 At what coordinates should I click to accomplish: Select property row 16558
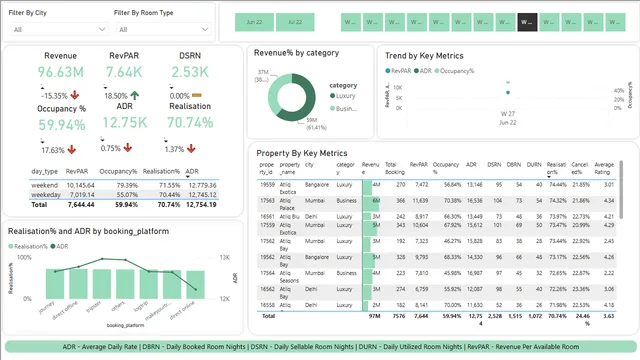pos(436,305)
